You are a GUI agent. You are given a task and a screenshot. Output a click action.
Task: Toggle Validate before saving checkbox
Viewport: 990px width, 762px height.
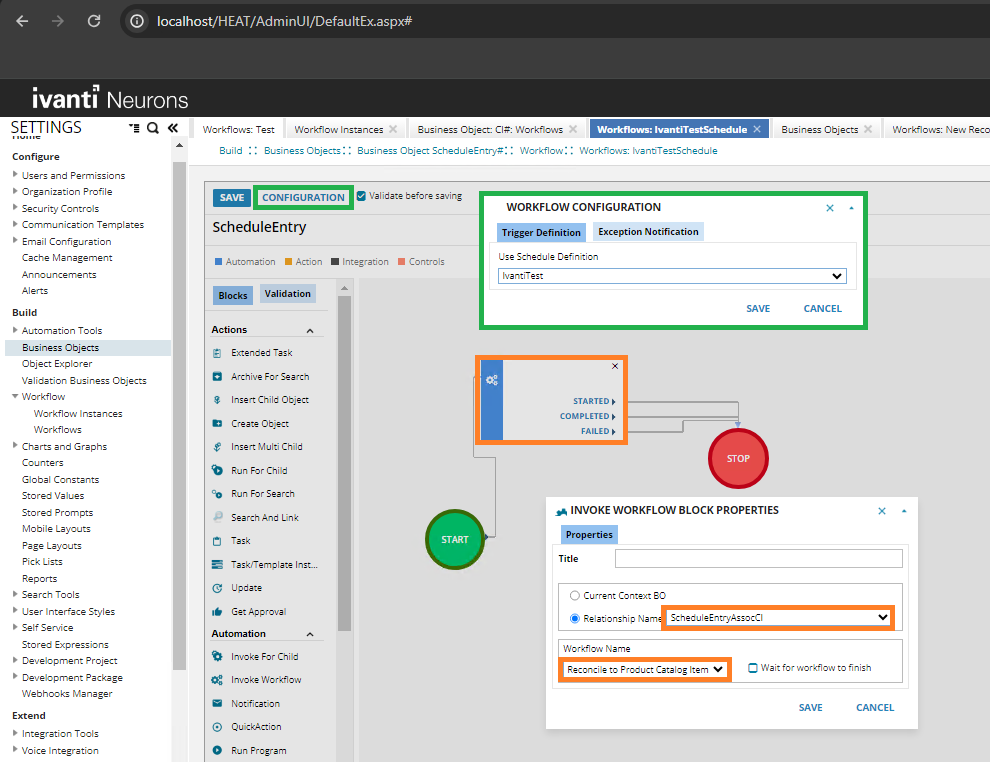coord(362,196)
